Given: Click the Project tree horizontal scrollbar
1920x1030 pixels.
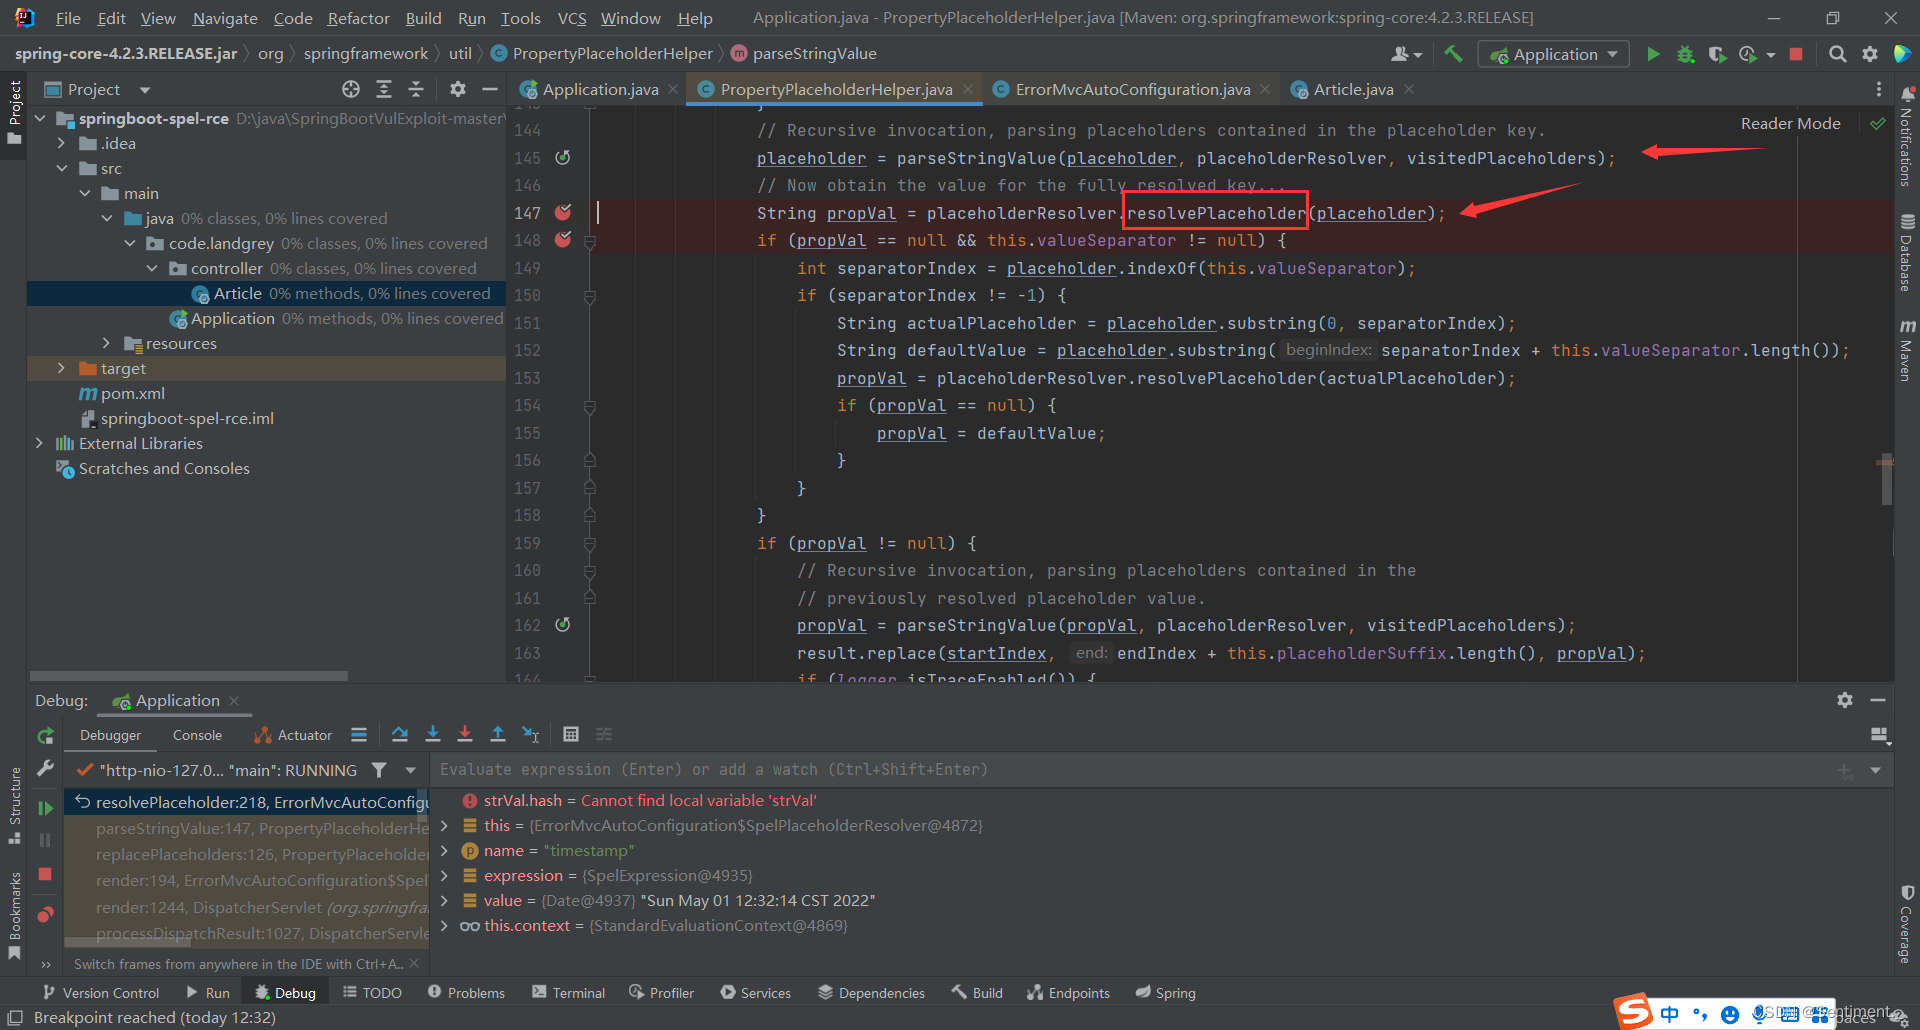Looking at the screenshot, I should tap(189, 676).
